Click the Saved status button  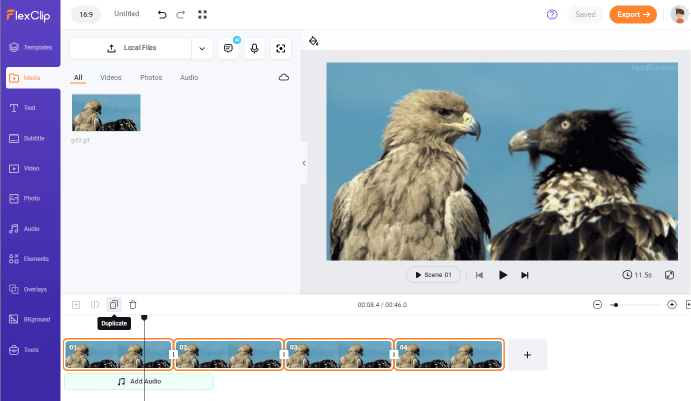tap(585, 15)
